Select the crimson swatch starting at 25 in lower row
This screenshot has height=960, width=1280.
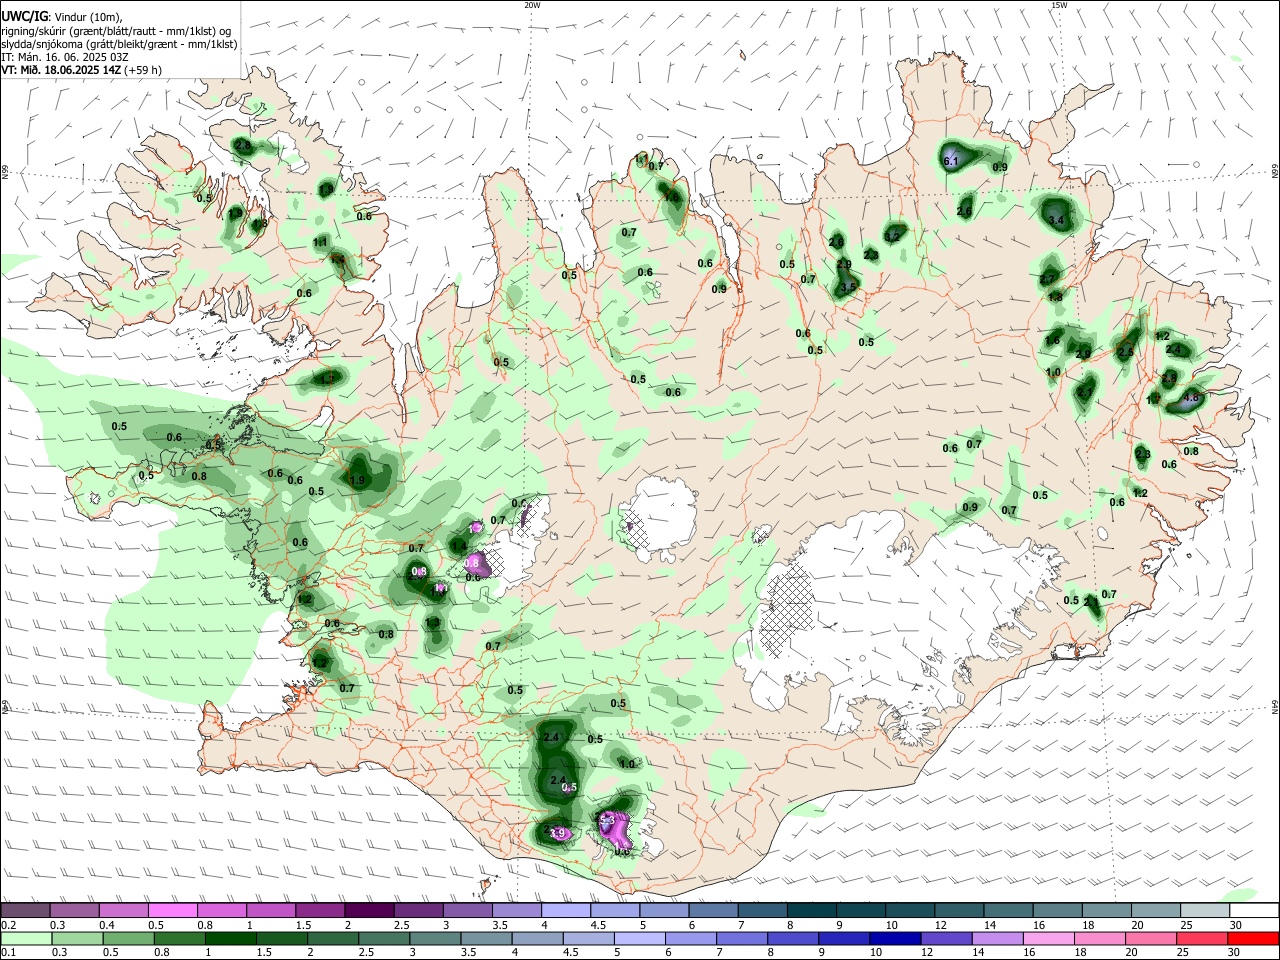pos(1203,939)
